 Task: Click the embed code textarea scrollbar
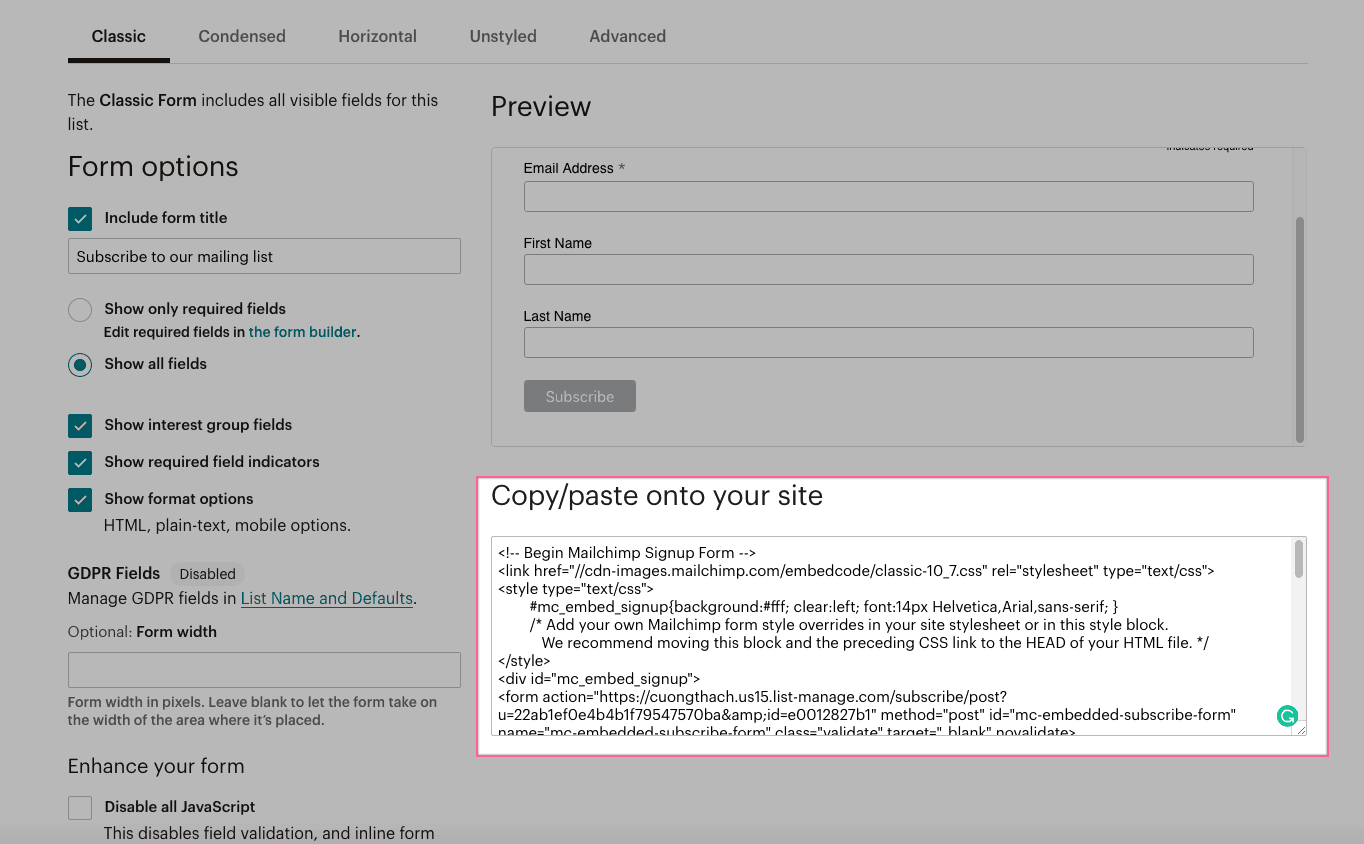pyautogui.click(x=1298, y=560)
